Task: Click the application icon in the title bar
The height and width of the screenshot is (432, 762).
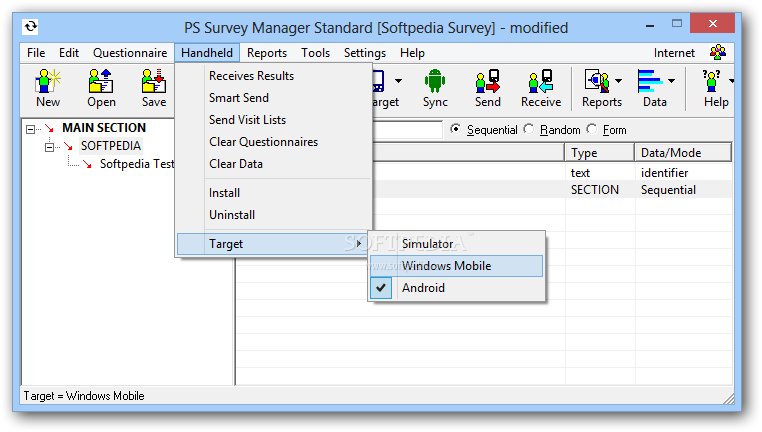Action: (31, 26)
